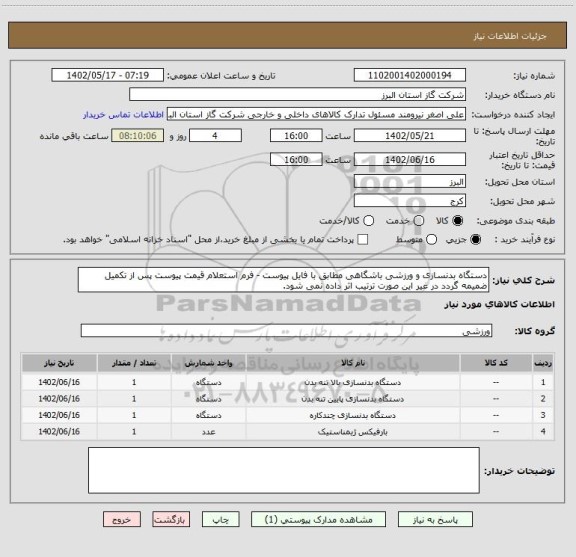
Task: Choose the جزیی purchase type radio
Action: point(476,240)
